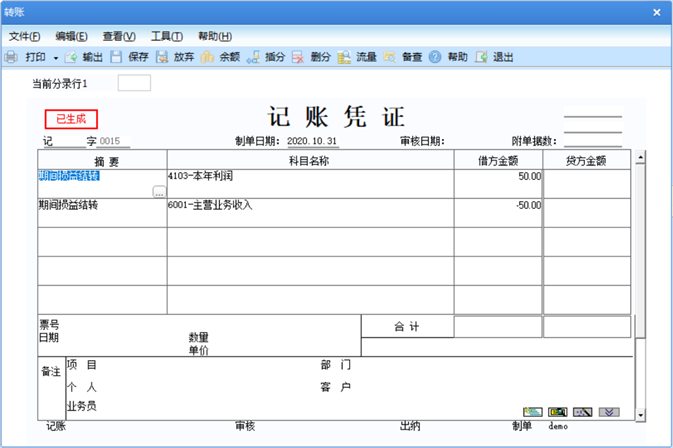Open the 编辑(E) menu
Viewport: 673px width, 448px height.
click(x=71, y=36)
